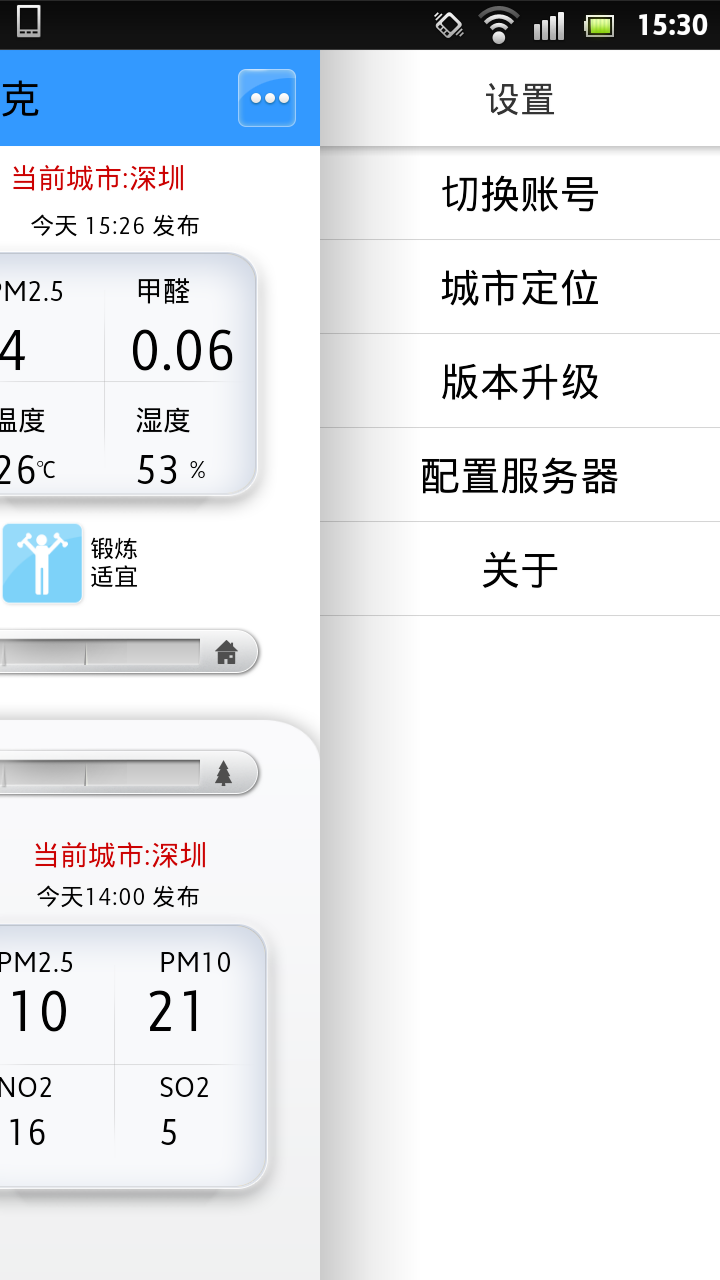Open 切换账号 switch account
720x1280 pixels.
pyautogui.click(x=520, y=194)
